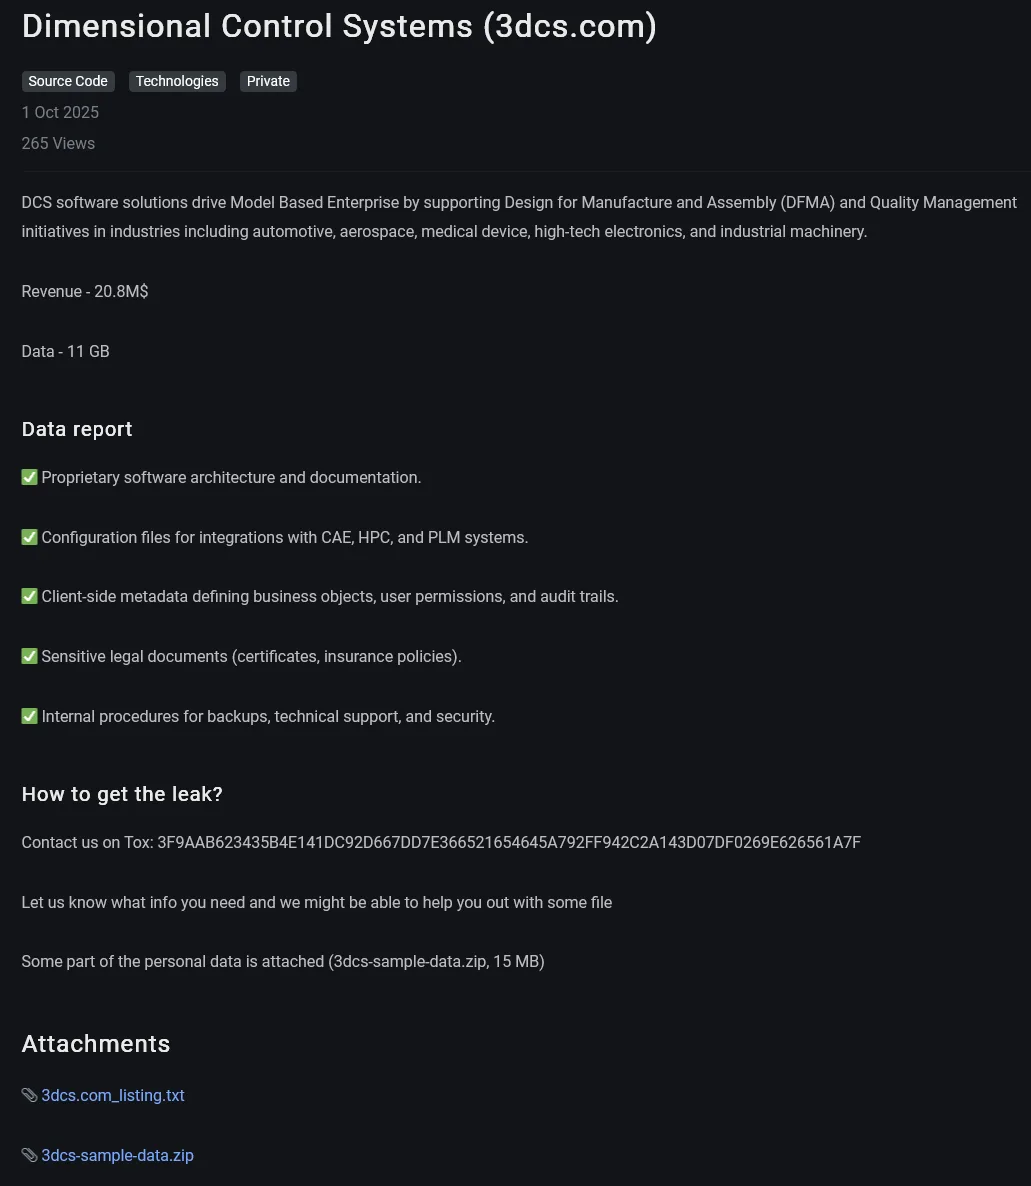This screenshot has width=1031, height=1186.
Task: Collapse the How to get the leak section
Action: pos(122,794)
